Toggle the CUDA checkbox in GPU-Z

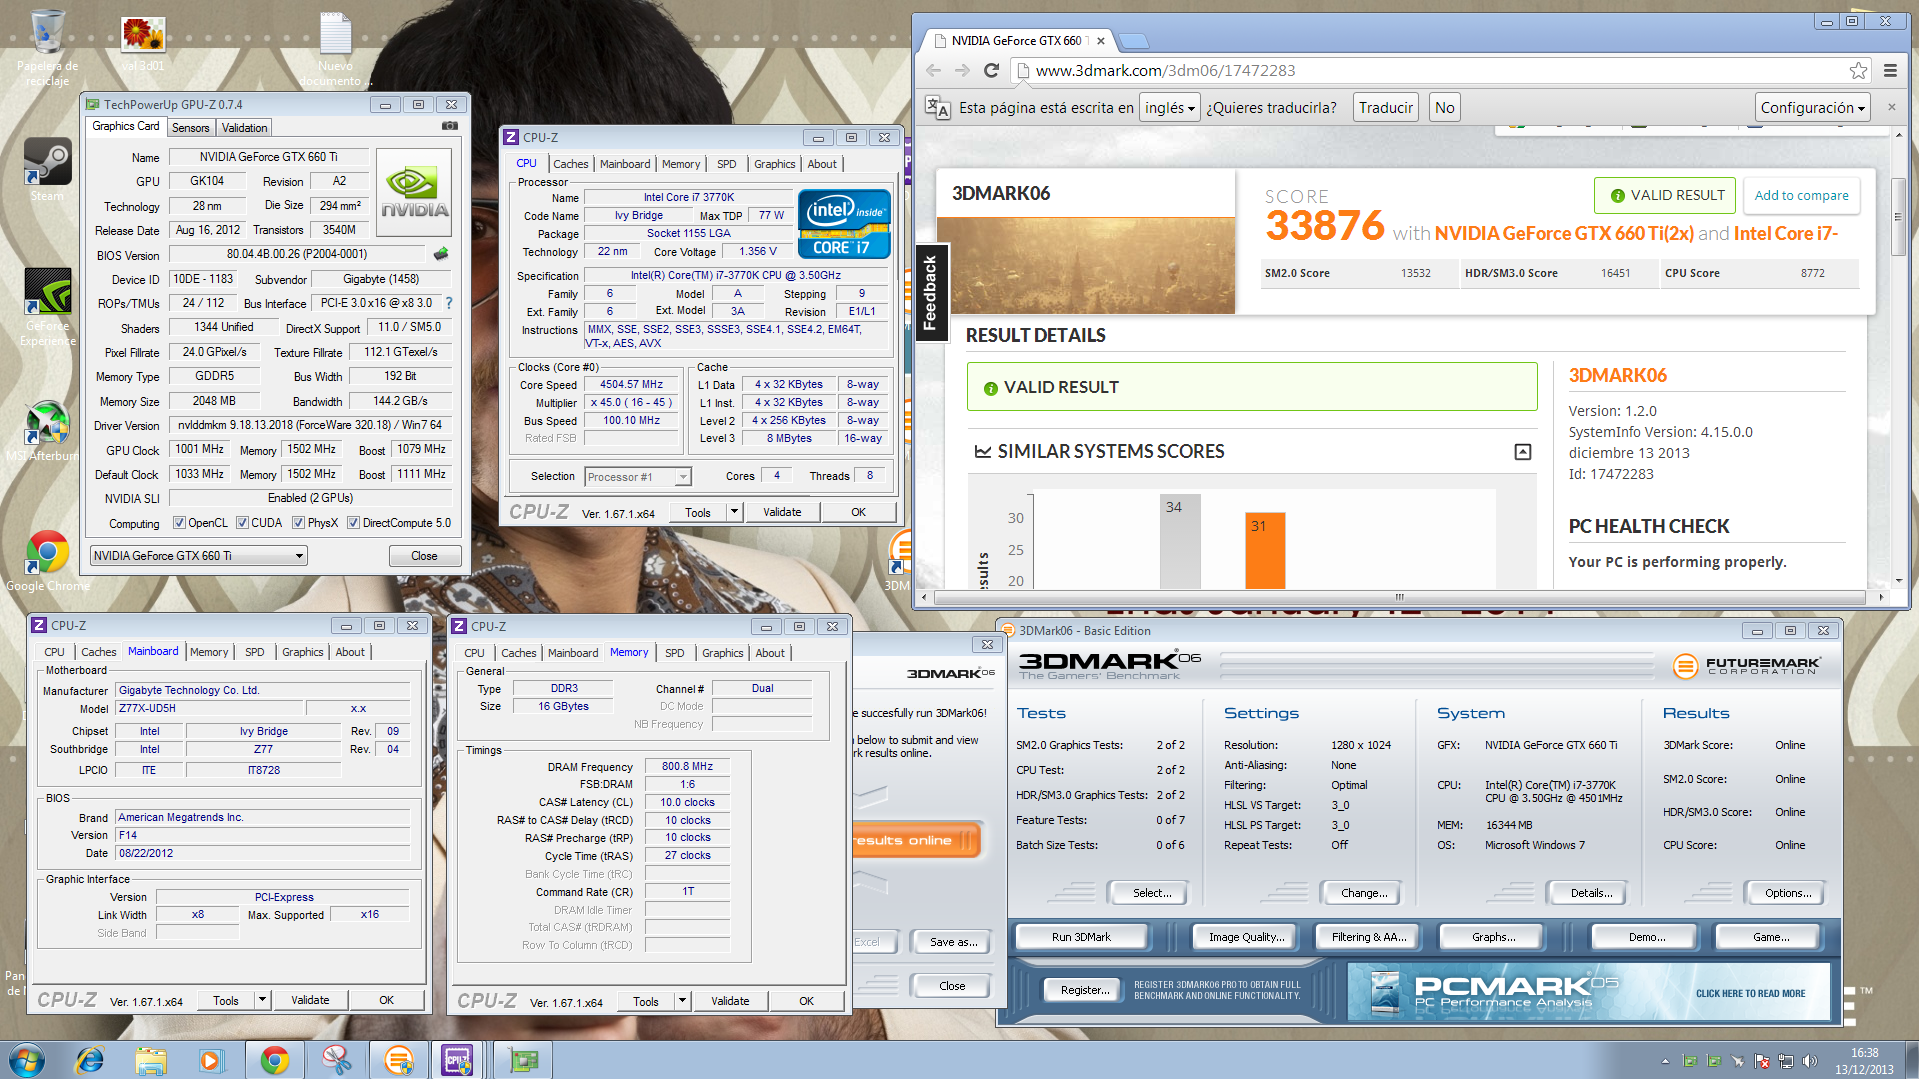pyautogui.click(x=242, y=523)
